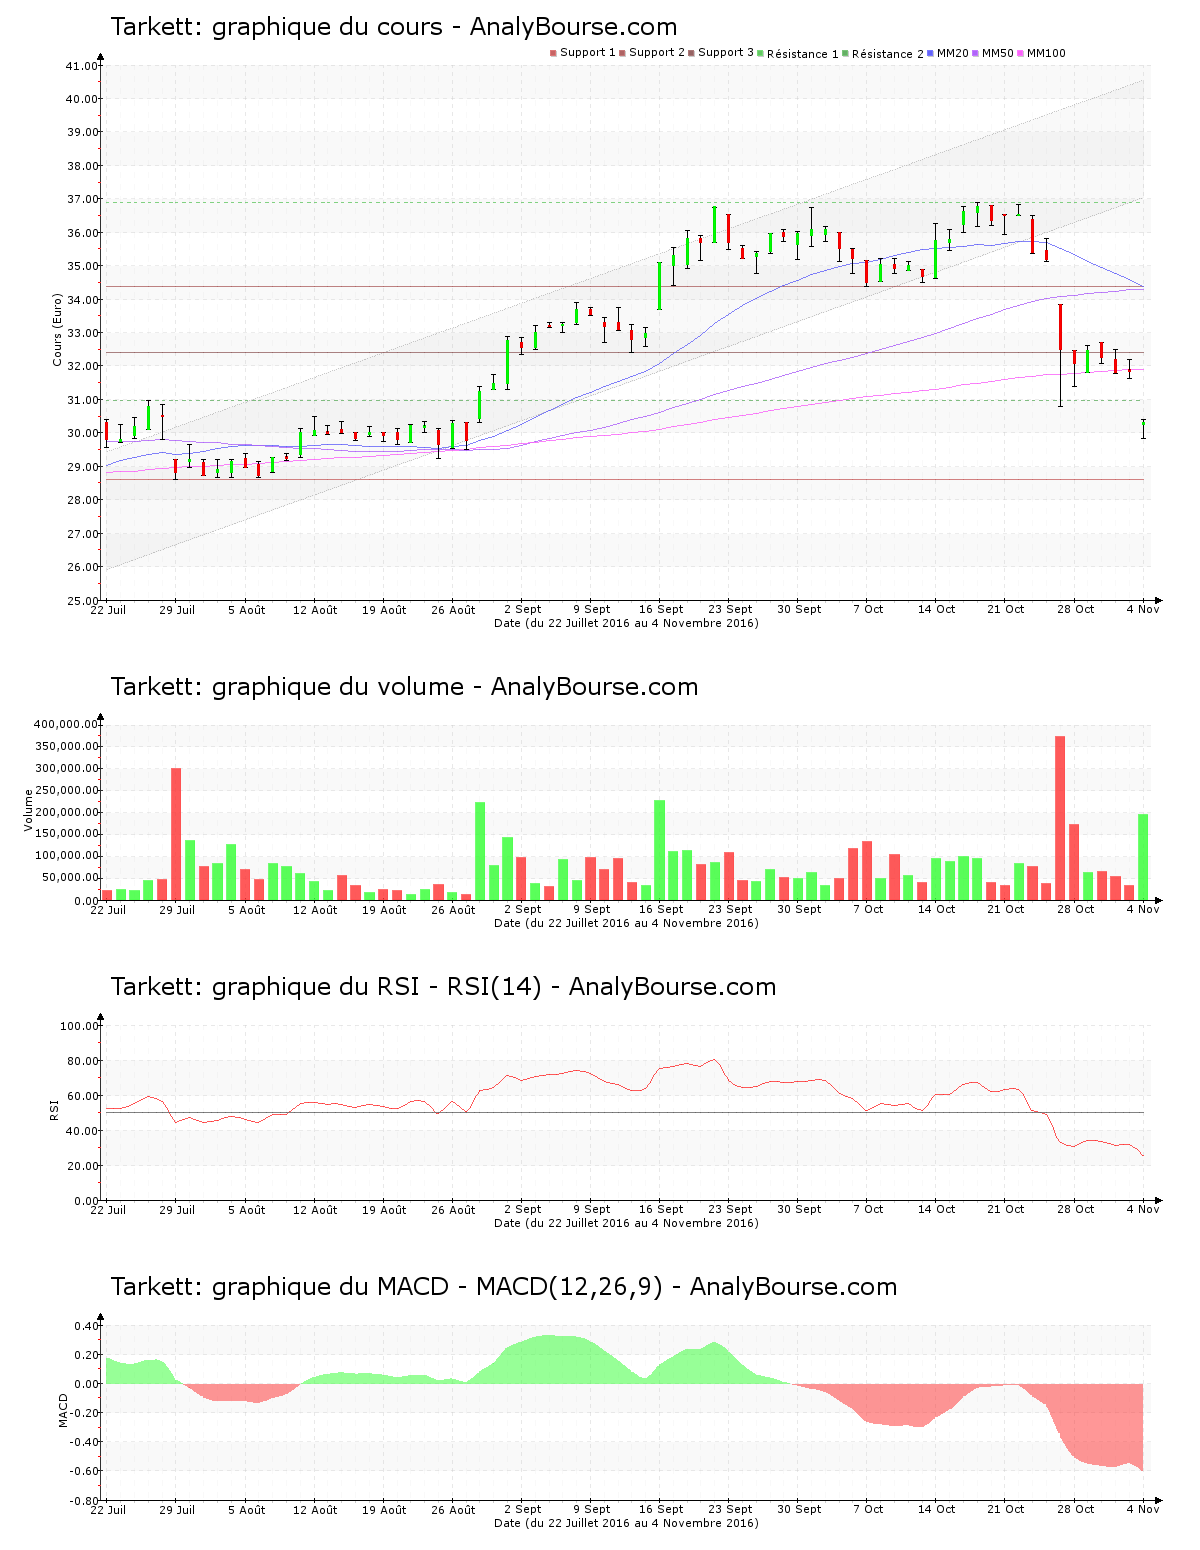Click the '26 Août' date on MACD chart
Screen dimensions: 1200x1550
453,1510
